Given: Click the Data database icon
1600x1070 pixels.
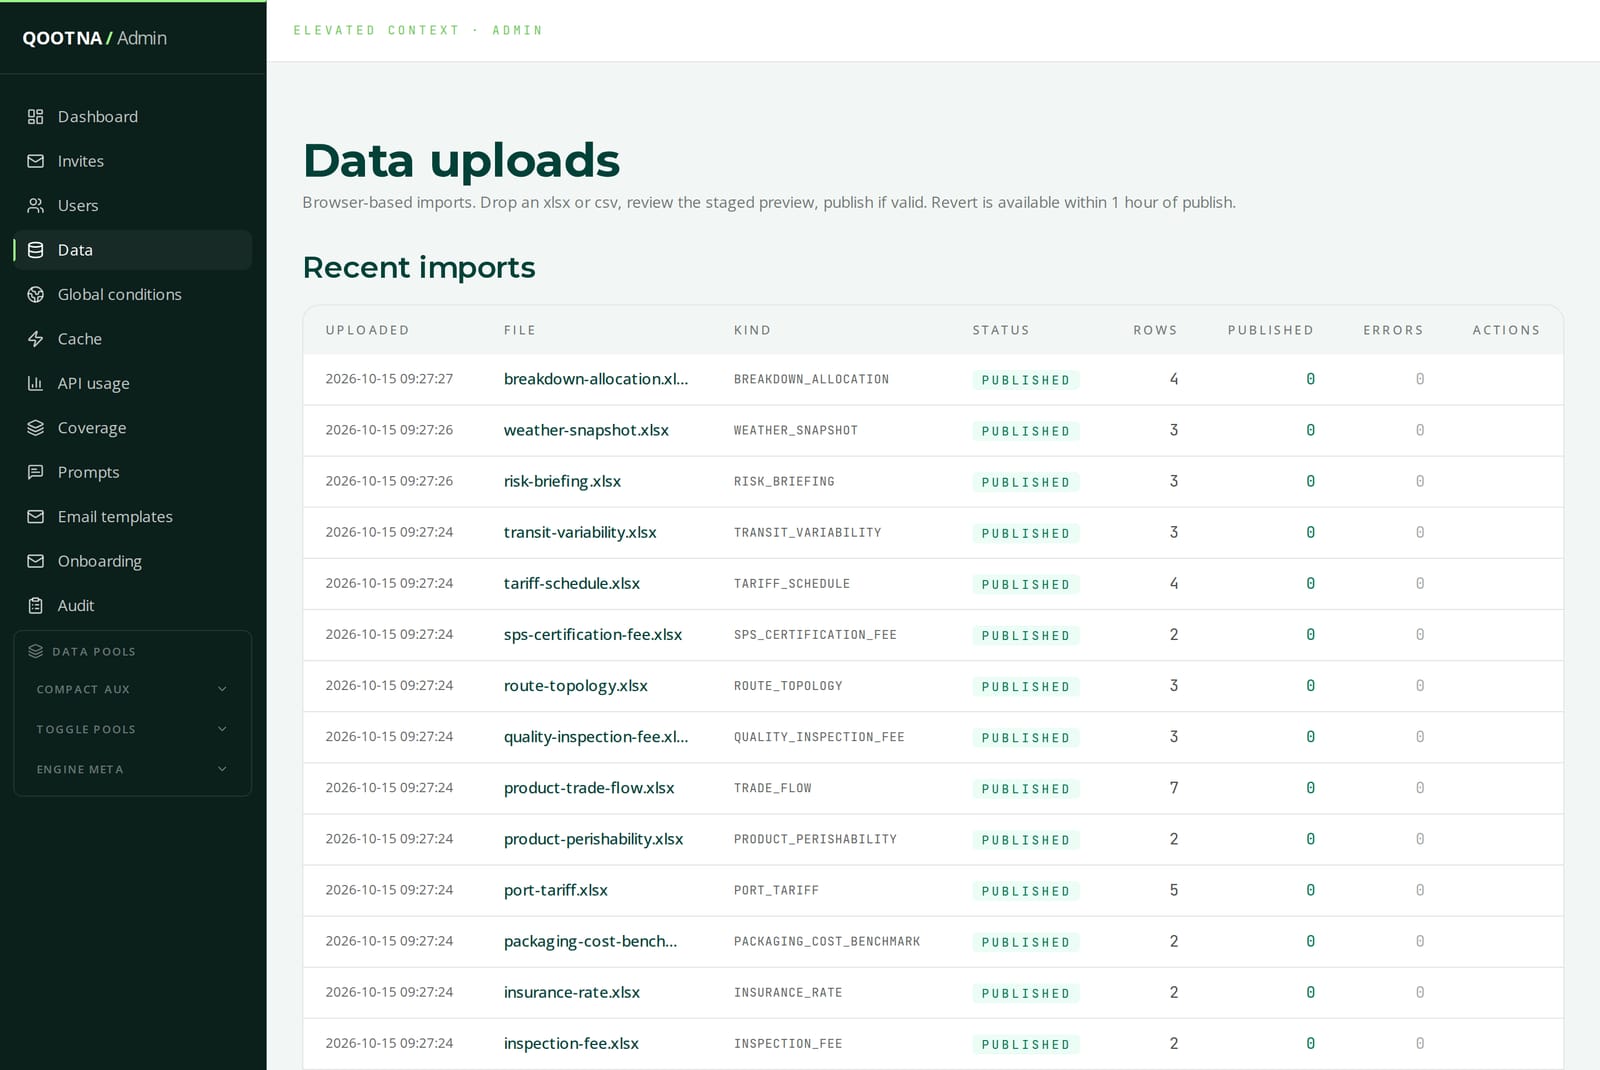Looking at the screenshot, I should pos(36,250).
